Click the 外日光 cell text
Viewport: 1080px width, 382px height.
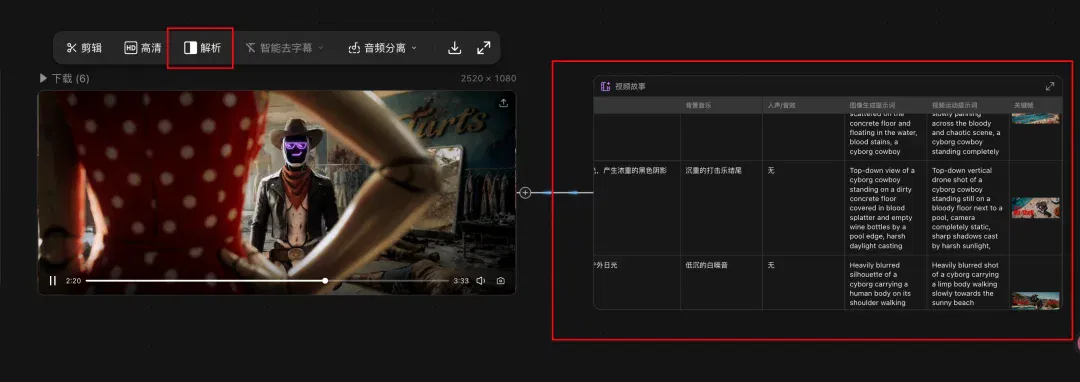tap(605, 265)
